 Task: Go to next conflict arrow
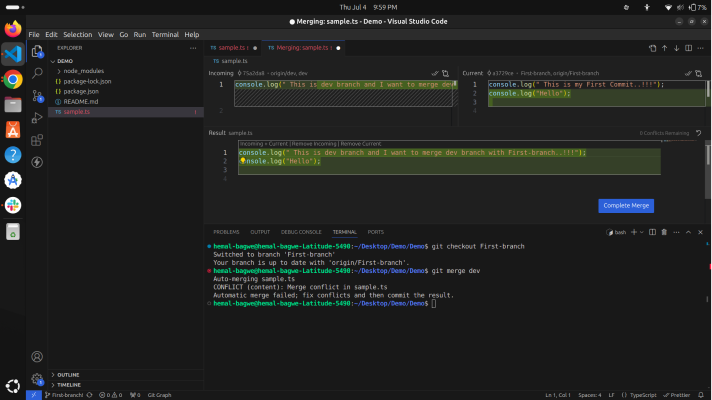(x=677, y=48)
